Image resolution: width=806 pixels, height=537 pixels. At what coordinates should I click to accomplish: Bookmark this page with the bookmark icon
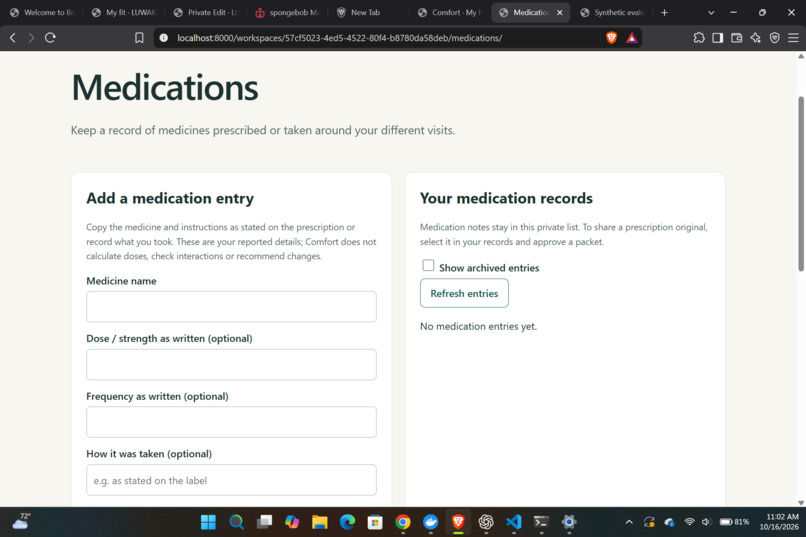coord(139,38)
